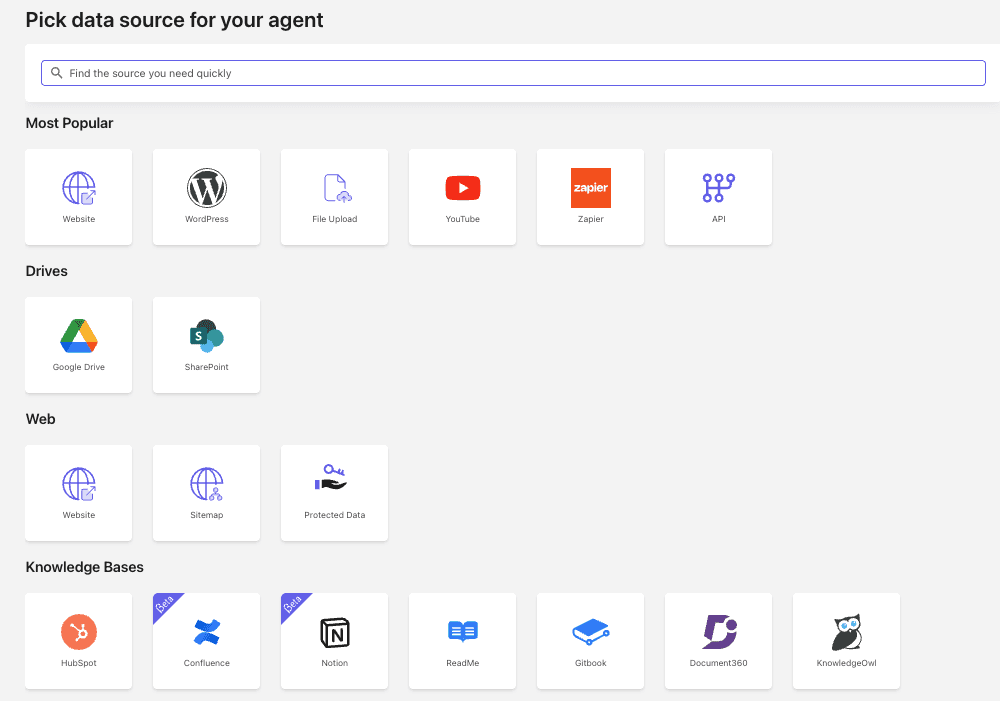Select the SharePoint drive source
Screen dimensions: 1000x701
pos(207,345)
